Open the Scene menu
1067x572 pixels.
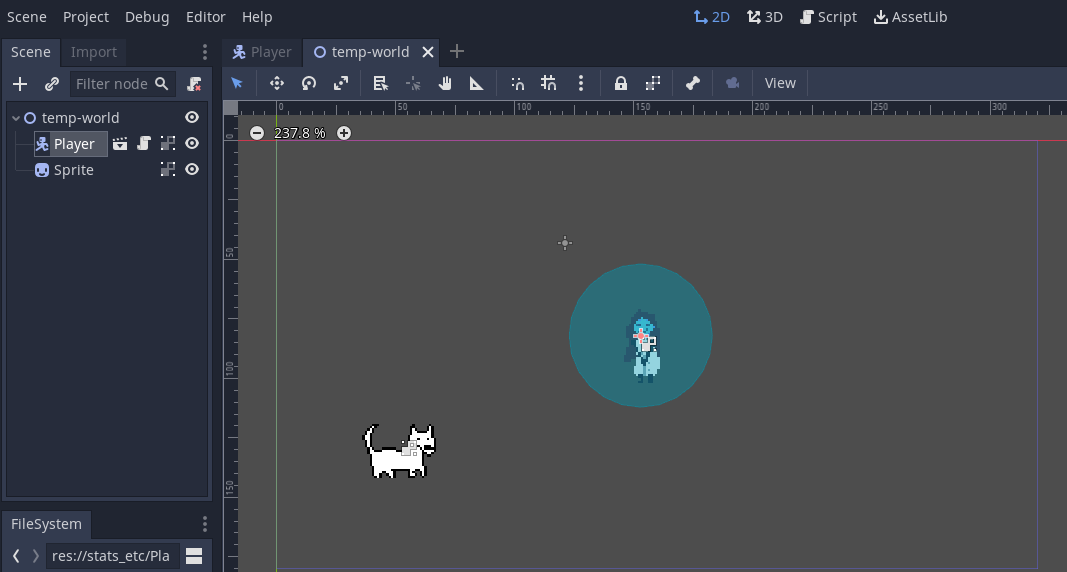[x=27, y=17]
